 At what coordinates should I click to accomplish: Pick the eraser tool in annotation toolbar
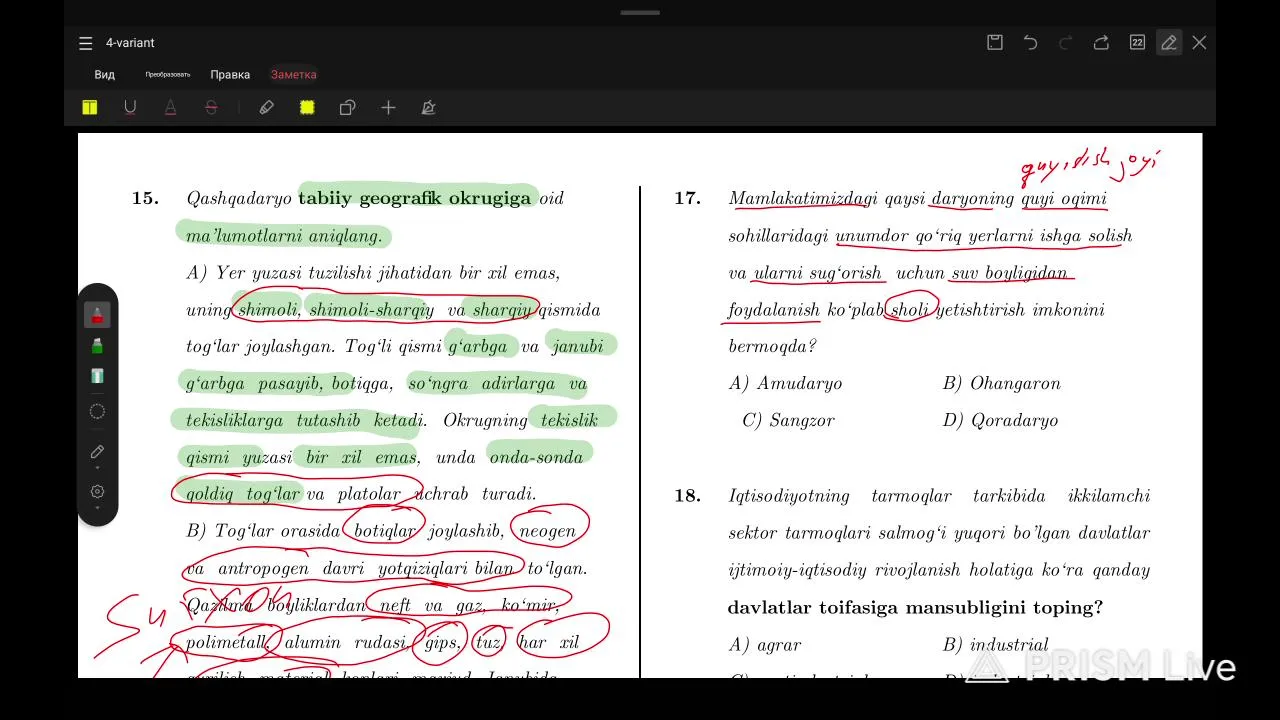pos(267,108)
